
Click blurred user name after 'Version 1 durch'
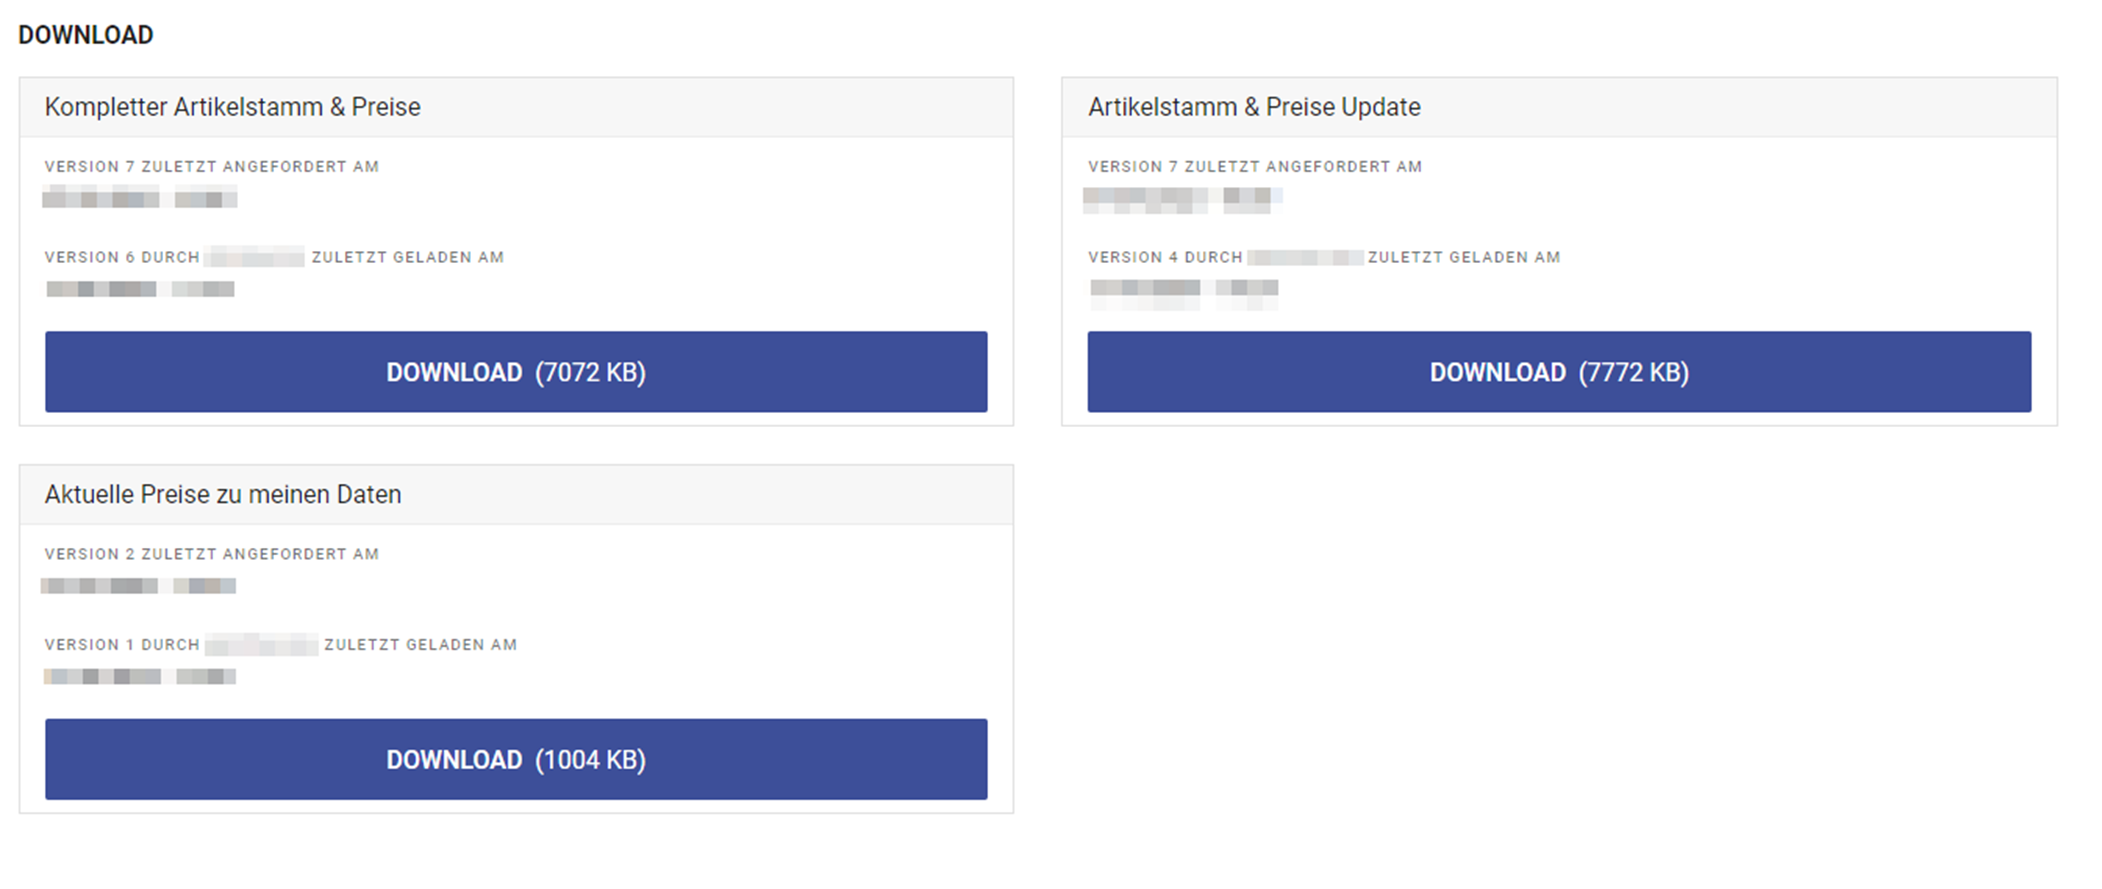pos(261,645)
